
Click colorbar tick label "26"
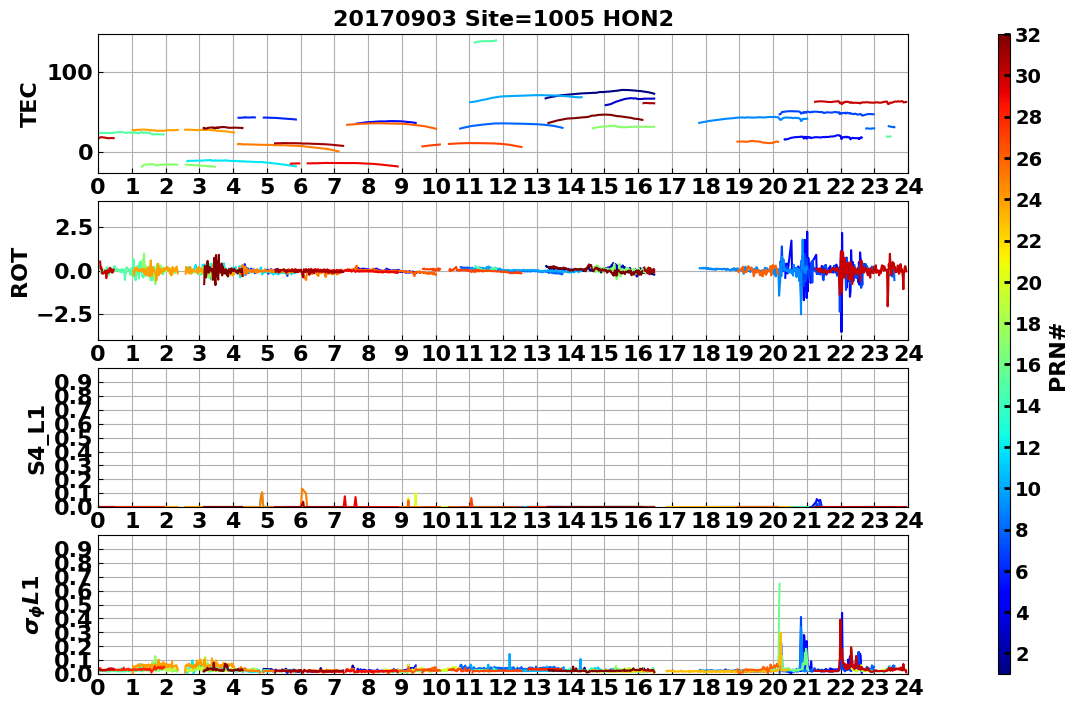click(x=1027, y=159)
